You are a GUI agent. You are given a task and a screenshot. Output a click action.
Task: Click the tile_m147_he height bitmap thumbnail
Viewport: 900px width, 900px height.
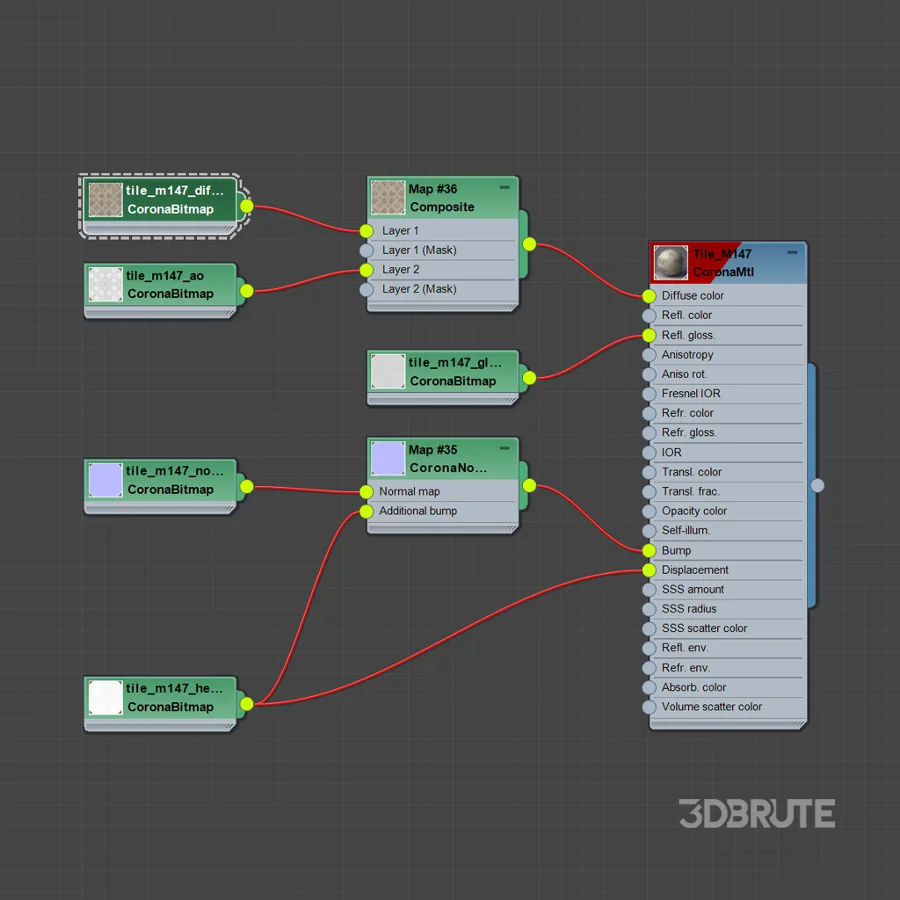[x=106, y=697]
